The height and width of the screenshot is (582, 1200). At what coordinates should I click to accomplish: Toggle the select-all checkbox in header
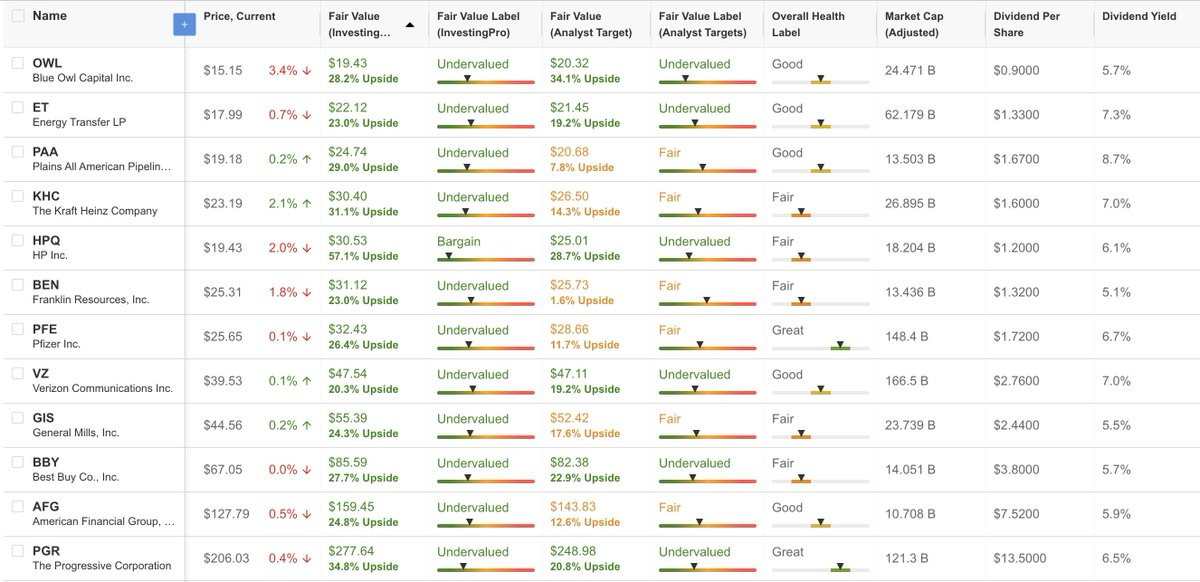pos(18,16)
